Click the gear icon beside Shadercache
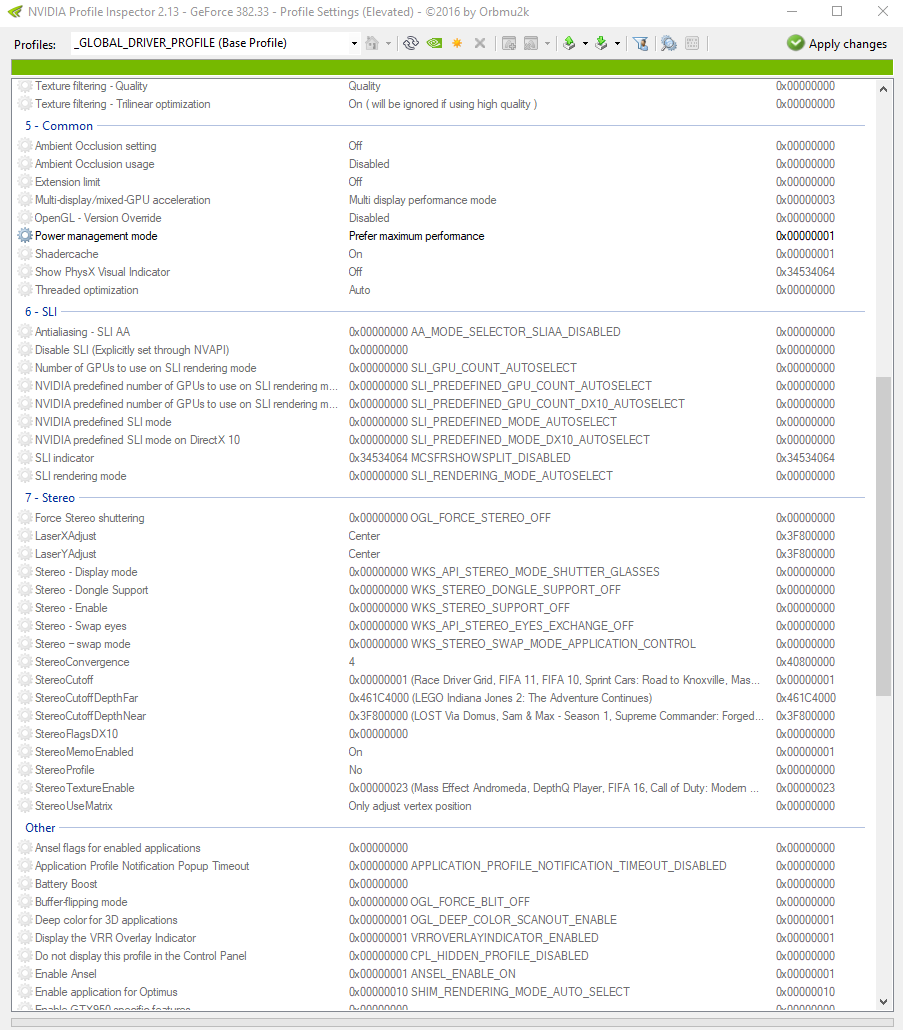Screen dimensions: 903x1030 coord(25,254)
